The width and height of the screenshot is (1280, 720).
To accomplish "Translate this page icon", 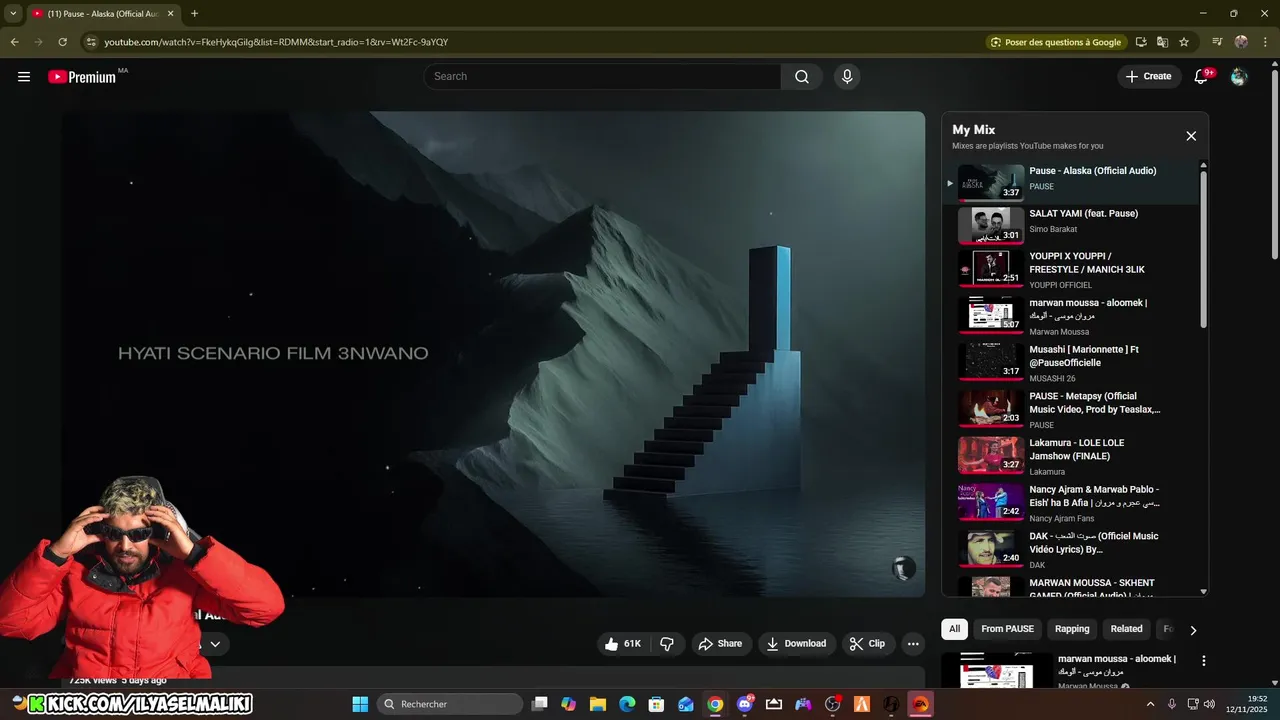I will pyautogui.click(x=1162, y=42).
